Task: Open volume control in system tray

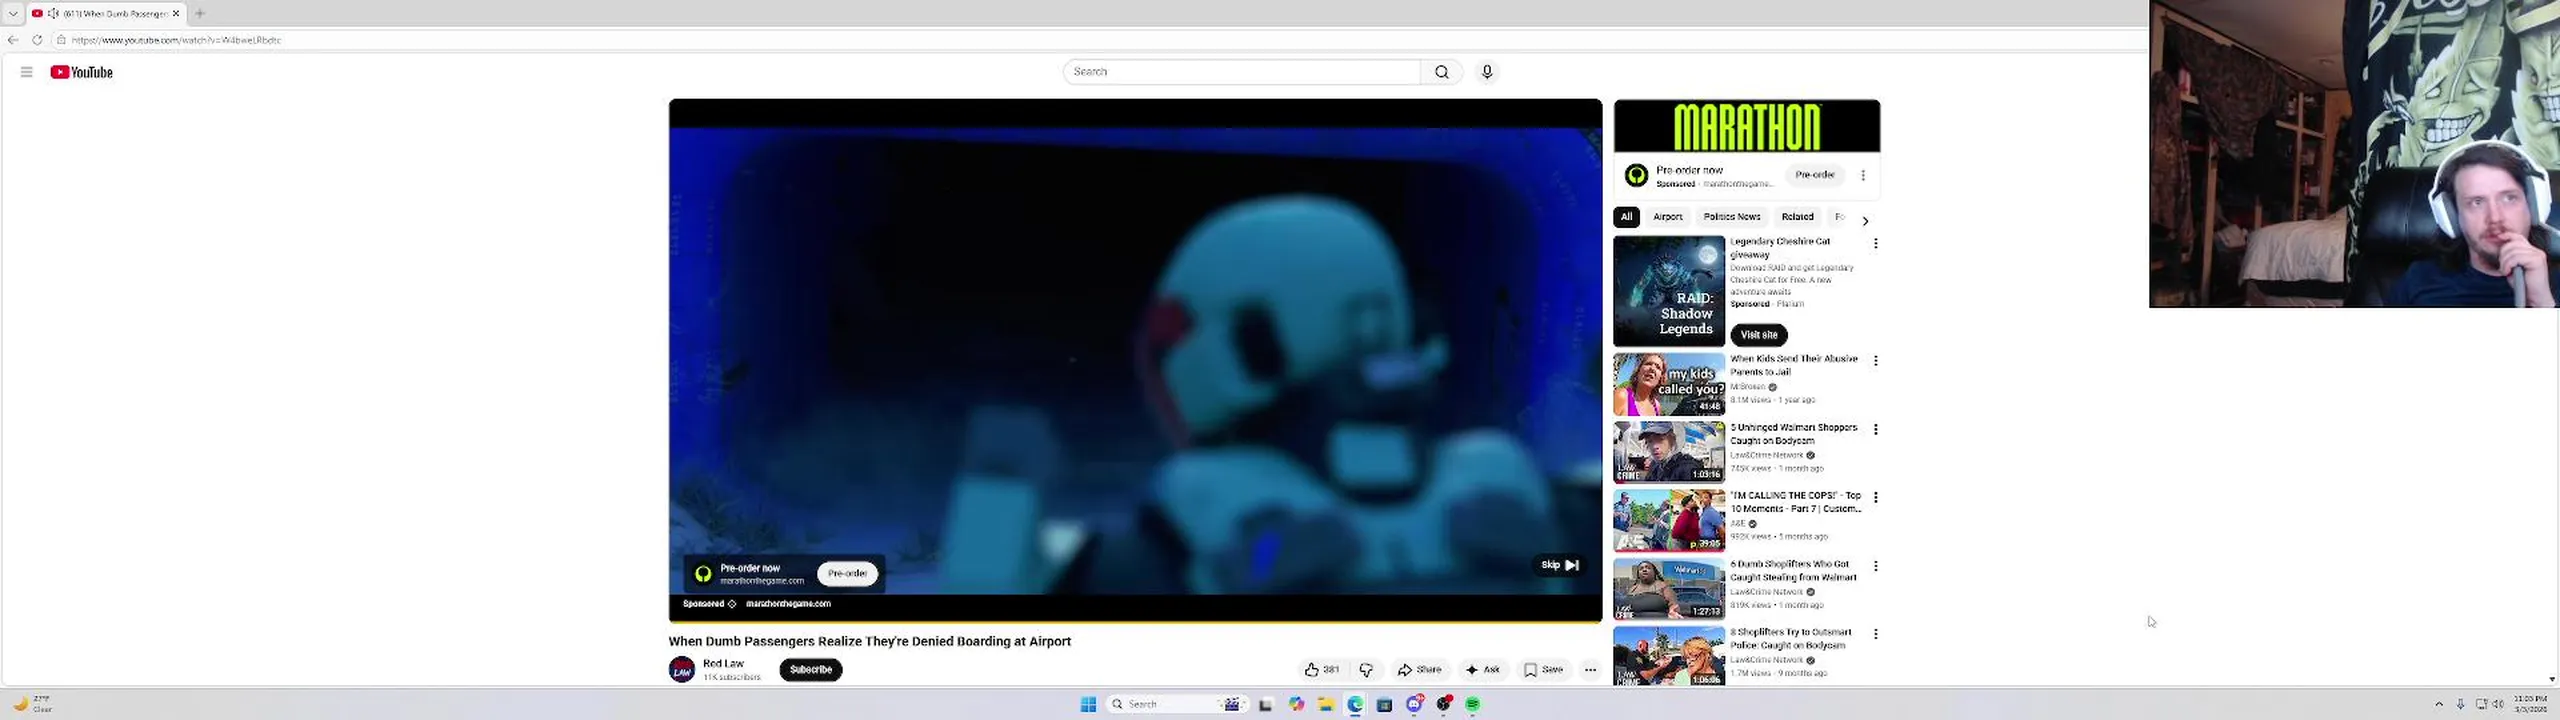Action: tap(2498, 705)
